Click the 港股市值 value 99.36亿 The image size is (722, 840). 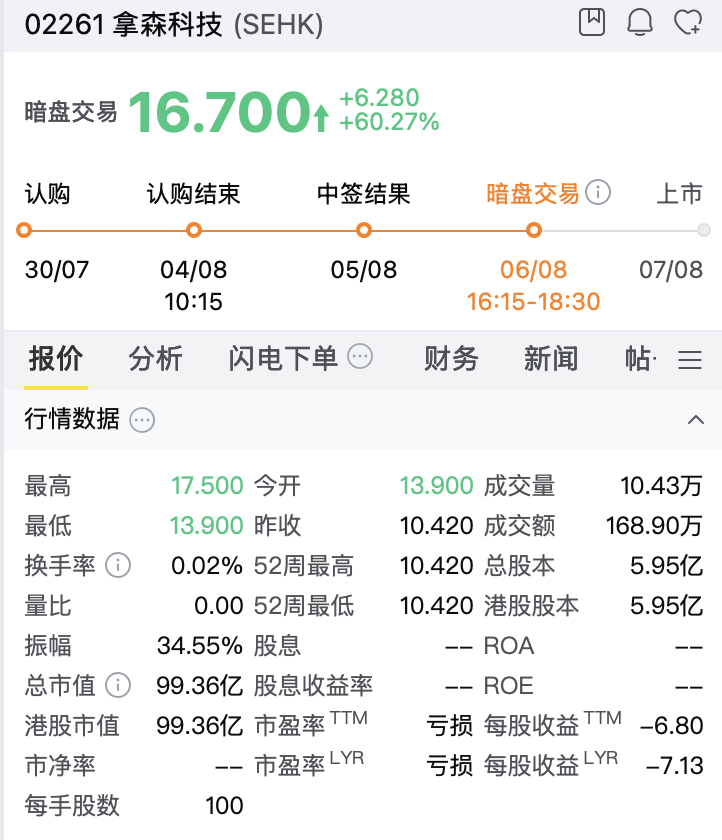click(x=200, y=726)
